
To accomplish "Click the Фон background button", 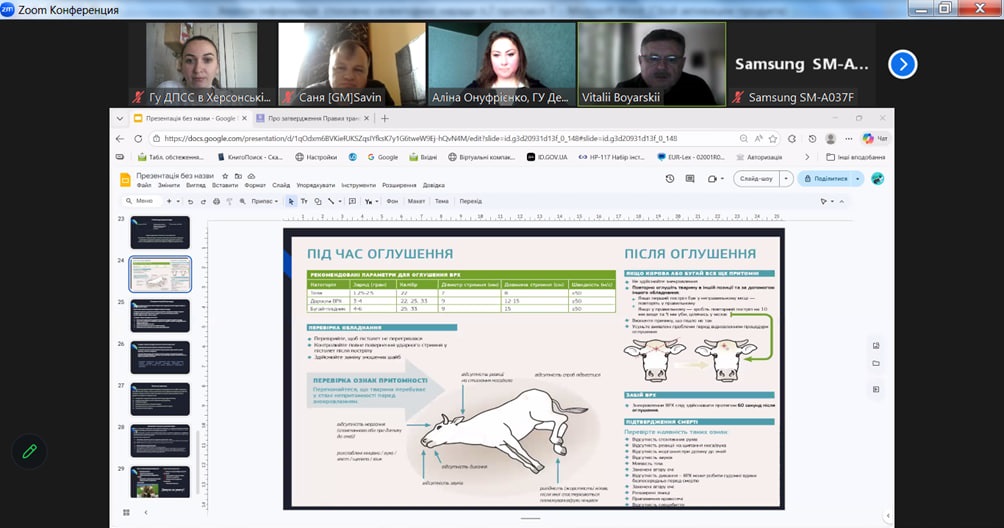I will tap(392, 201).
